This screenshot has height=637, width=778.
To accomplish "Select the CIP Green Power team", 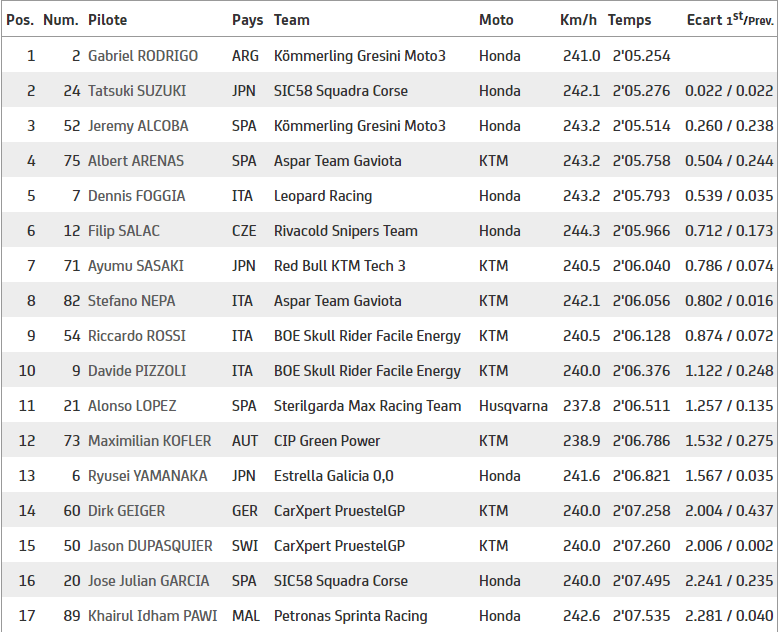I will coord(328,441).
